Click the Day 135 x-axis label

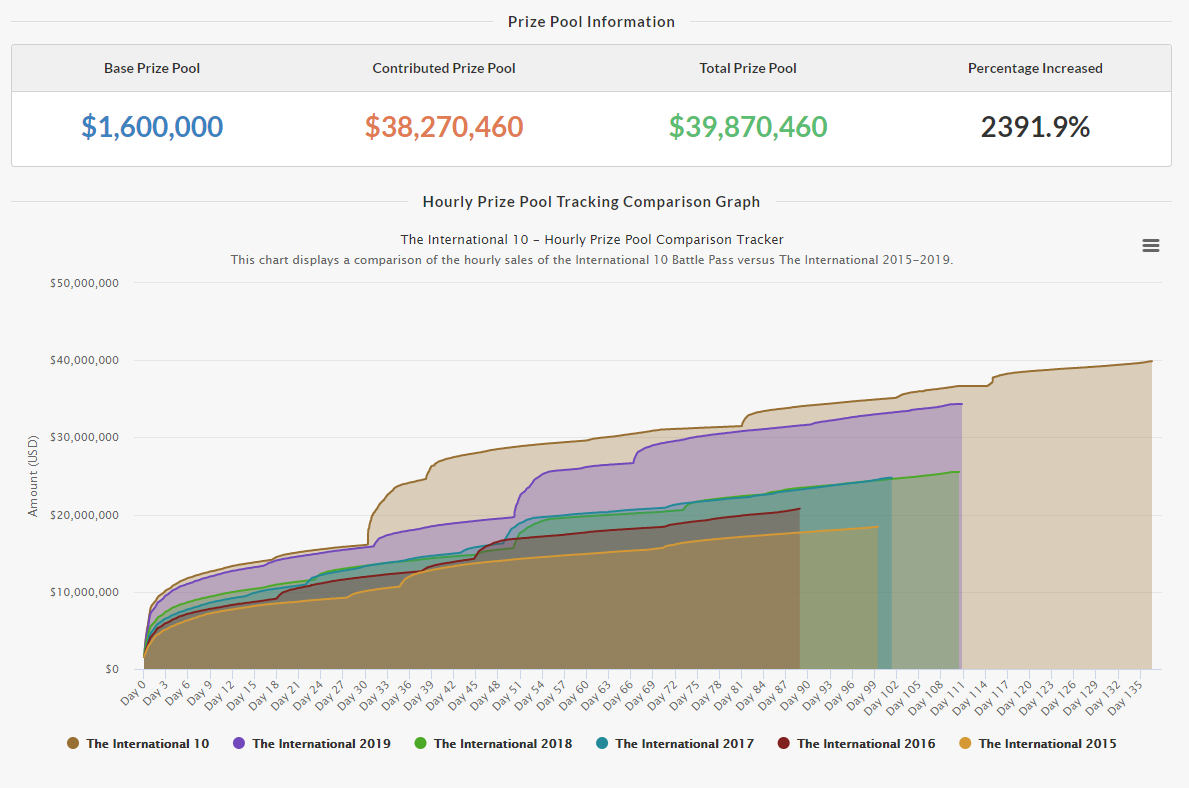point(1125,697)
